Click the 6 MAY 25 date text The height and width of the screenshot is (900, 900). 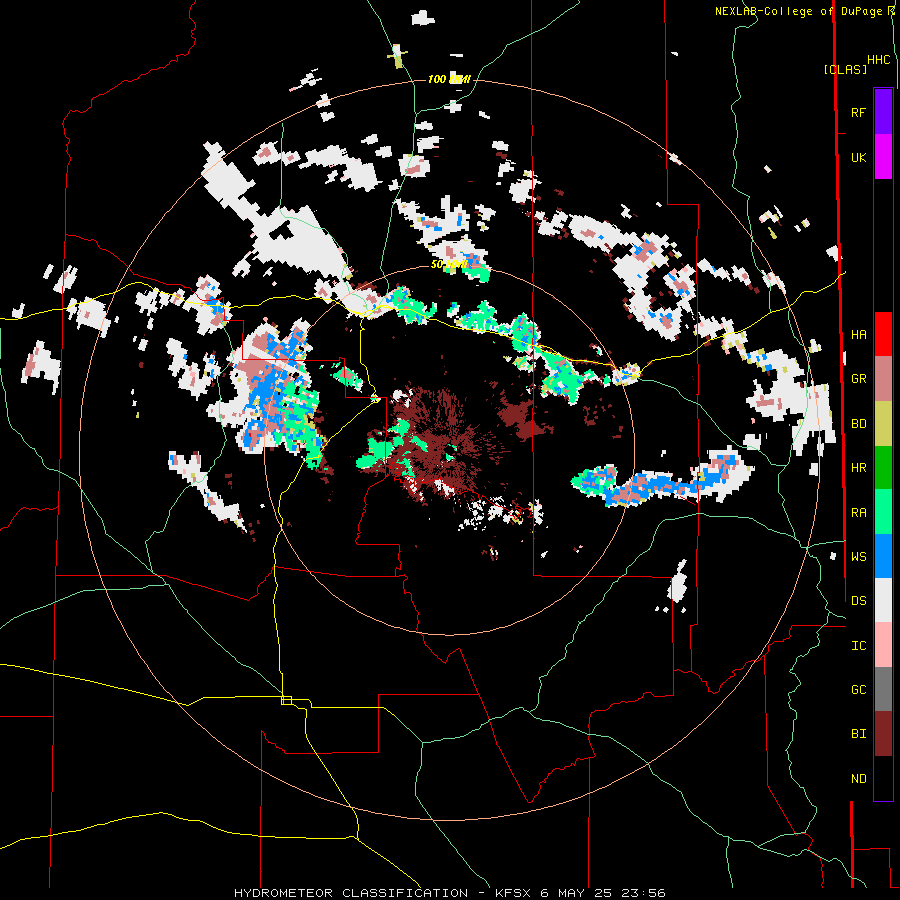pyautogui.click(x=576, y=893)
